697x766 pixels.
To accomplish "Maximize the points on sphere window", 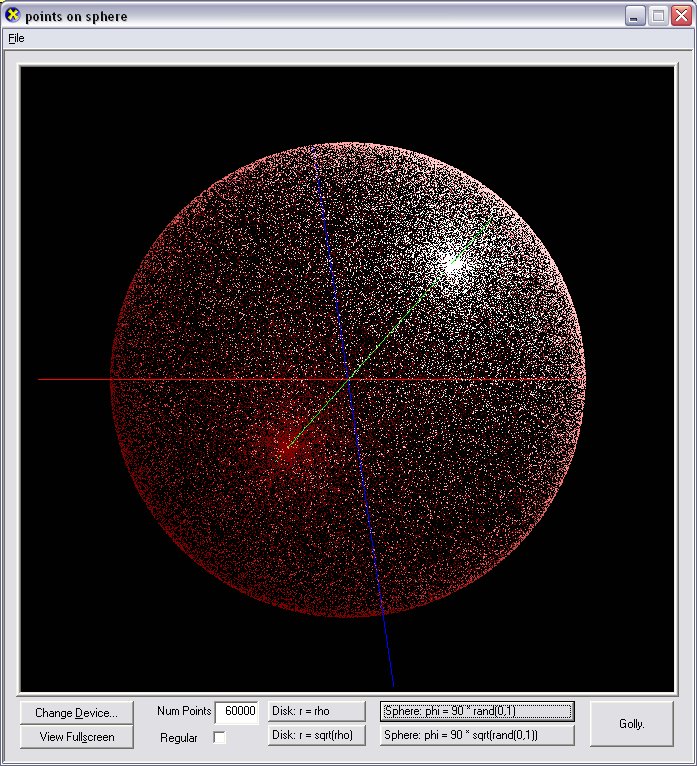I will pos(658,16).
